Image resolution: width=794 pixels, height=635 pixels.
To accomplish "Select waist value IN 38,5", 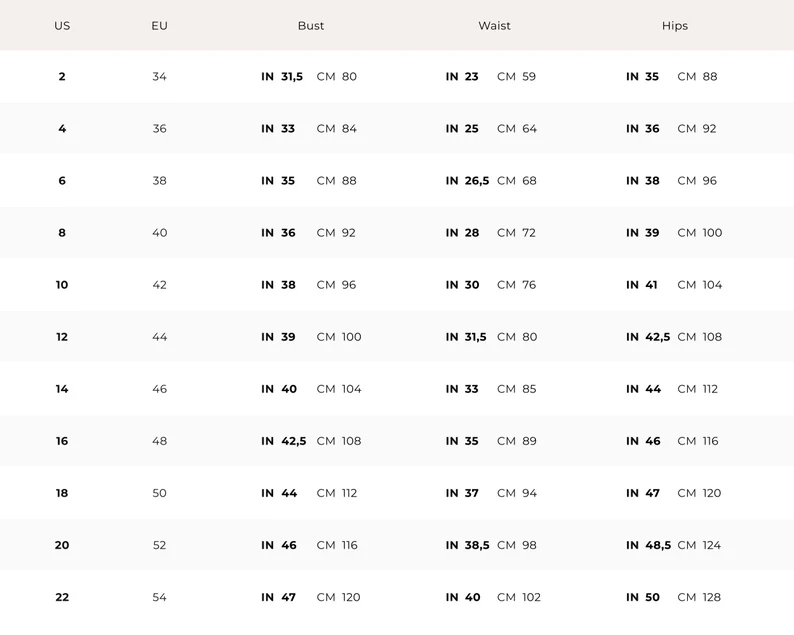I will pos(468,545).
